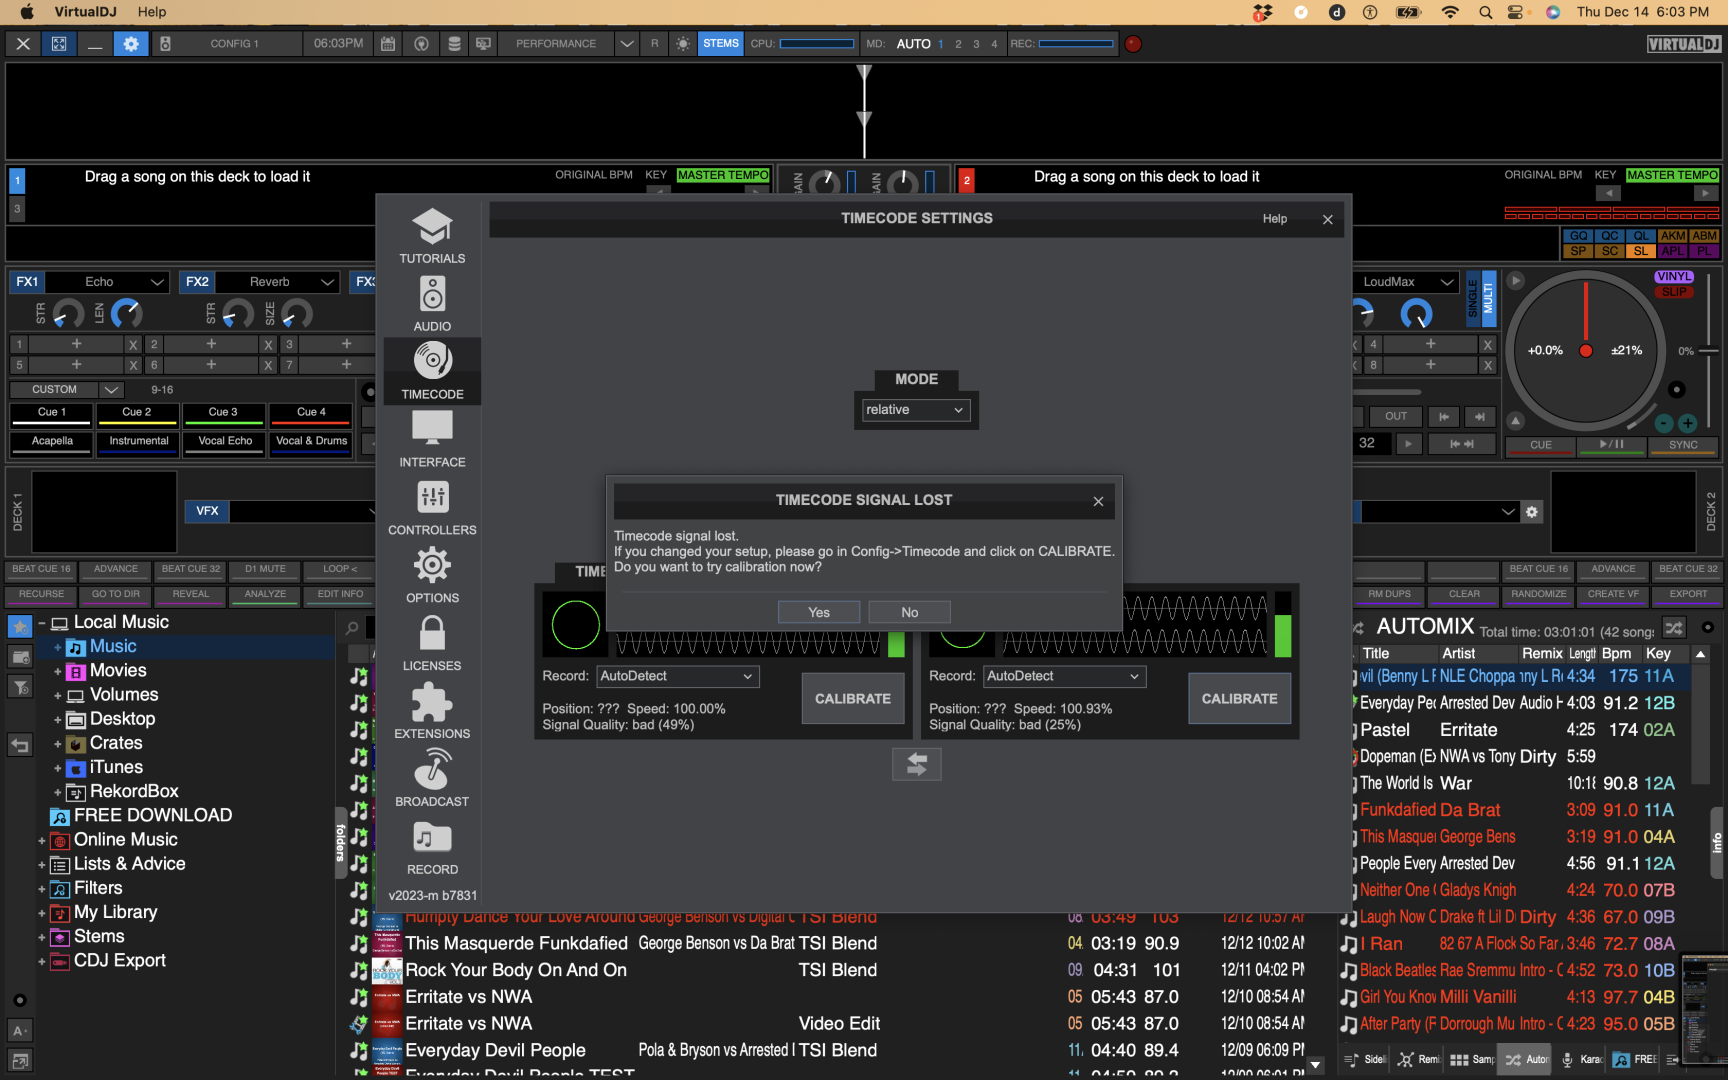Open the Help menu in menu bar
Viewport: 1728px width, 1080px height.
point(152,12)
